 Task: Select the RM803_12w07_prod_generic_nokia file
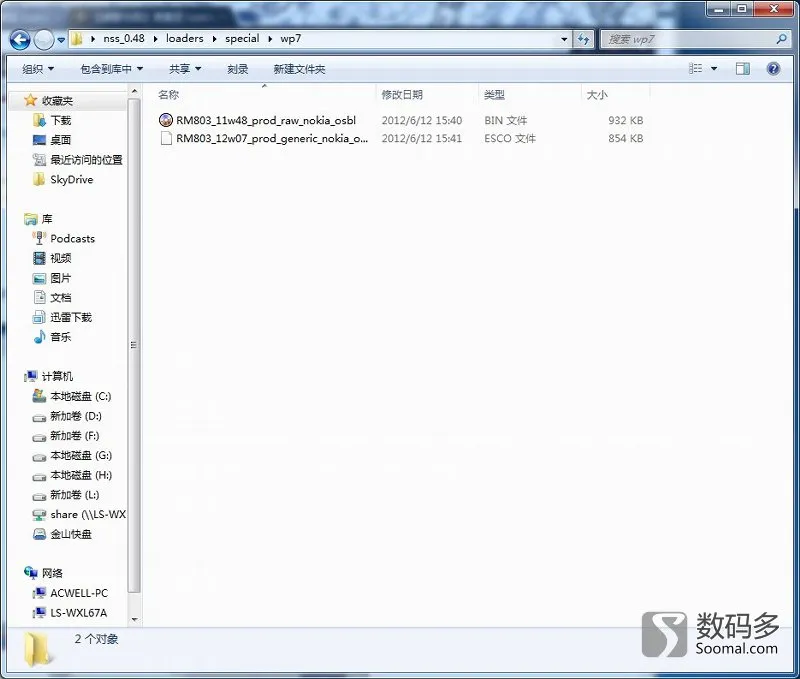click(271, 138)
